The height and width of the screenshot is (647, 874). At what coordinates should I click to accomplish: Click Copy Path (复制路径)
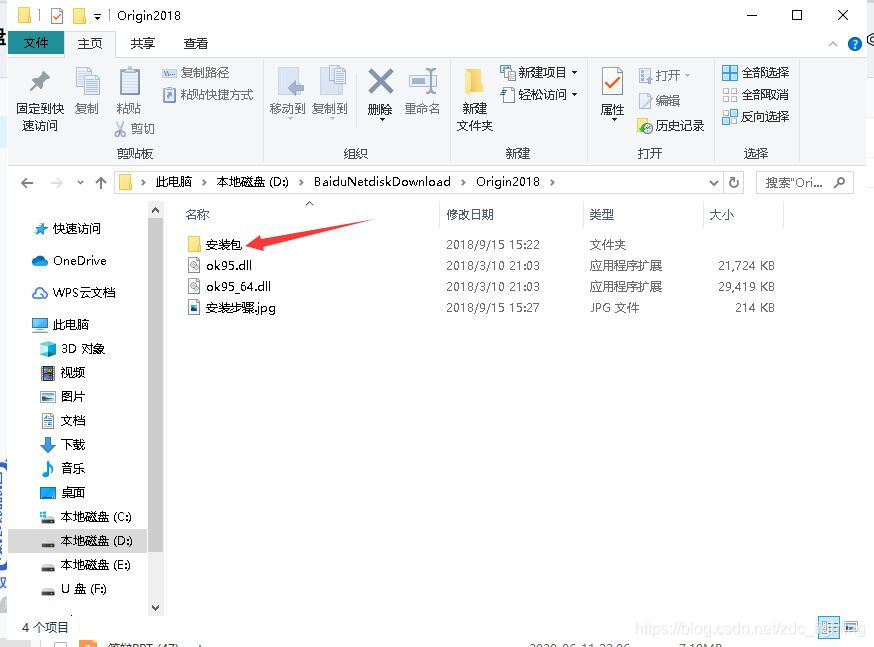(x=196, y=72)
